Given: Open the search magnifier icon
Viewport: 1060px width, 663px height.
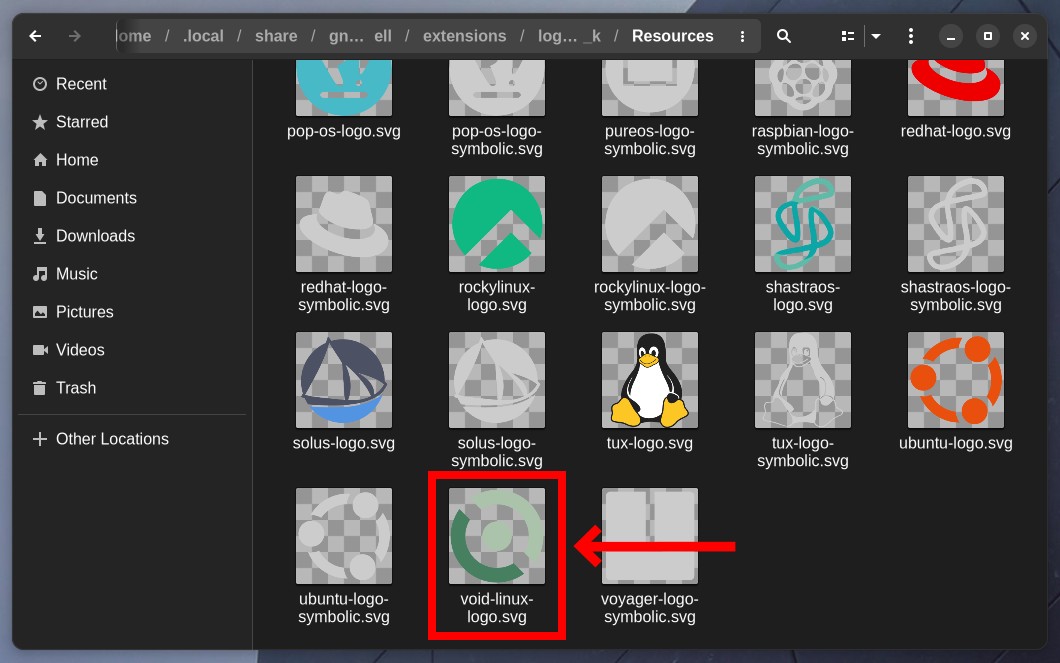Looking at the screenshot, I should [784, 36].
